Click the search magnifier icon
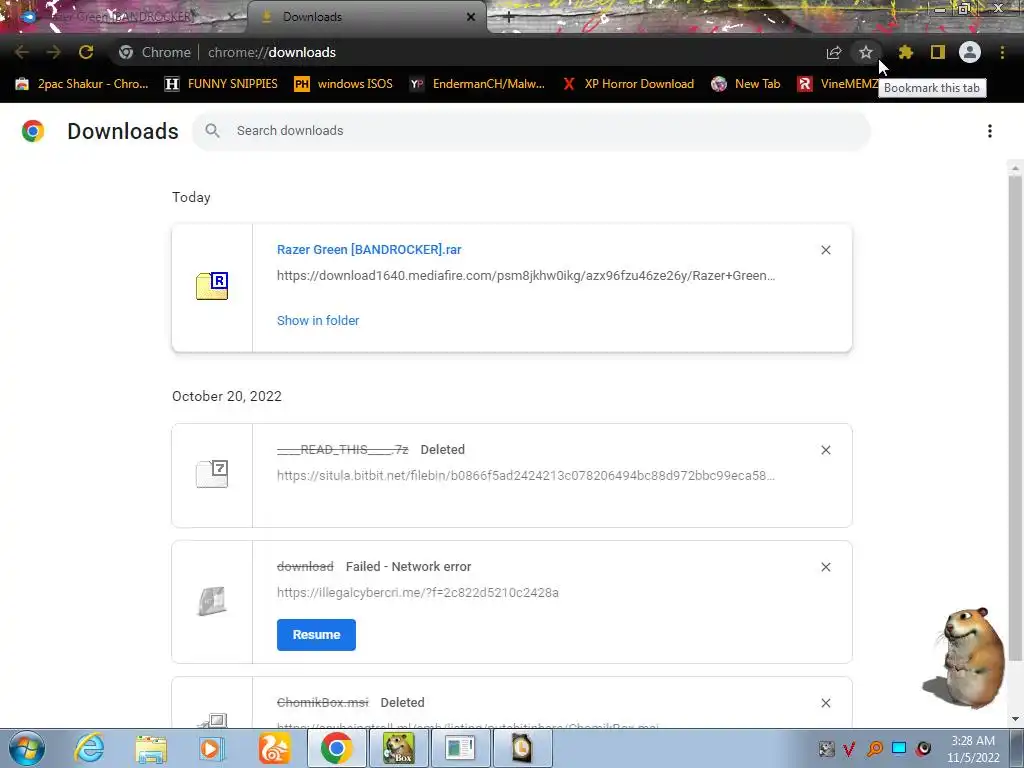The width and height of the screenshot is (1024, 768). (212, 131)
